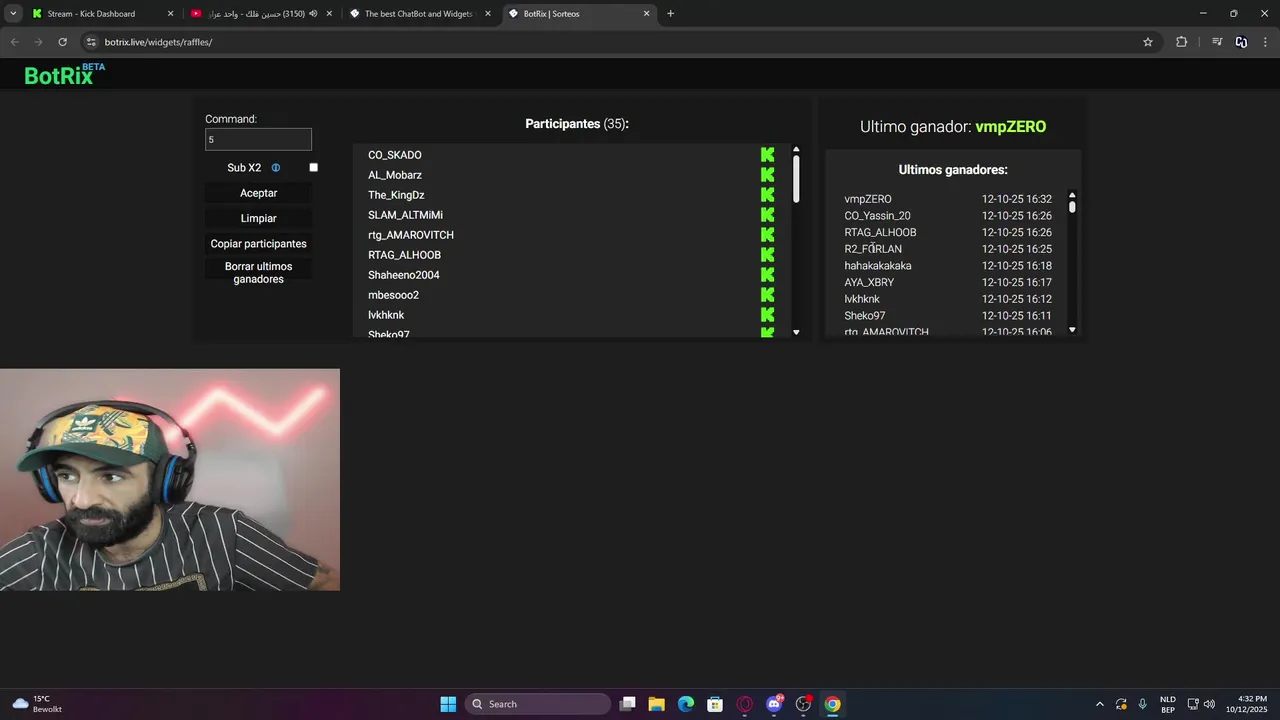
Task: Open the browser extensions puzzle icon
Action: 1181,42
